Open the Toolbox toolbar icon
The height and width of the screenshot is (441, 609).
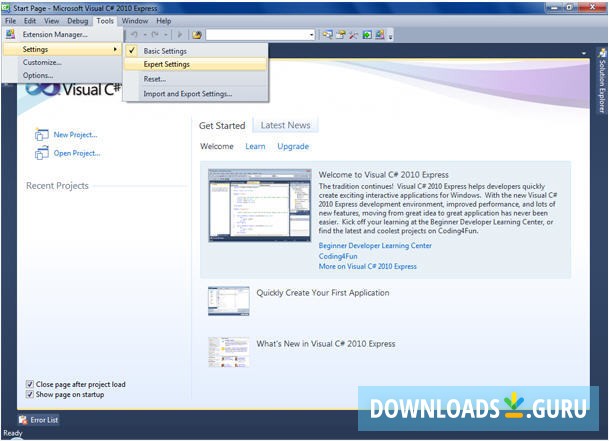click(353, 35)
